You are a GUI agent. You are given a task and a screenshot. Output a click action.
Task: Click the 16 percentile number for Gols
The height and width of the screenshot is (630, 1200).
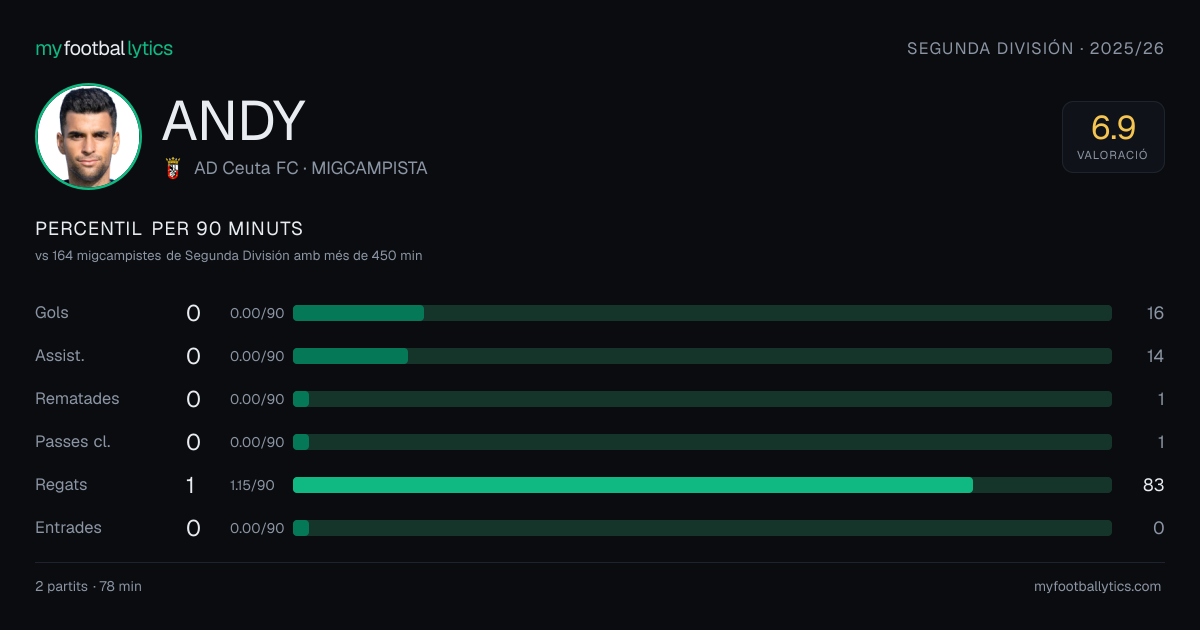click(1155, 313)
